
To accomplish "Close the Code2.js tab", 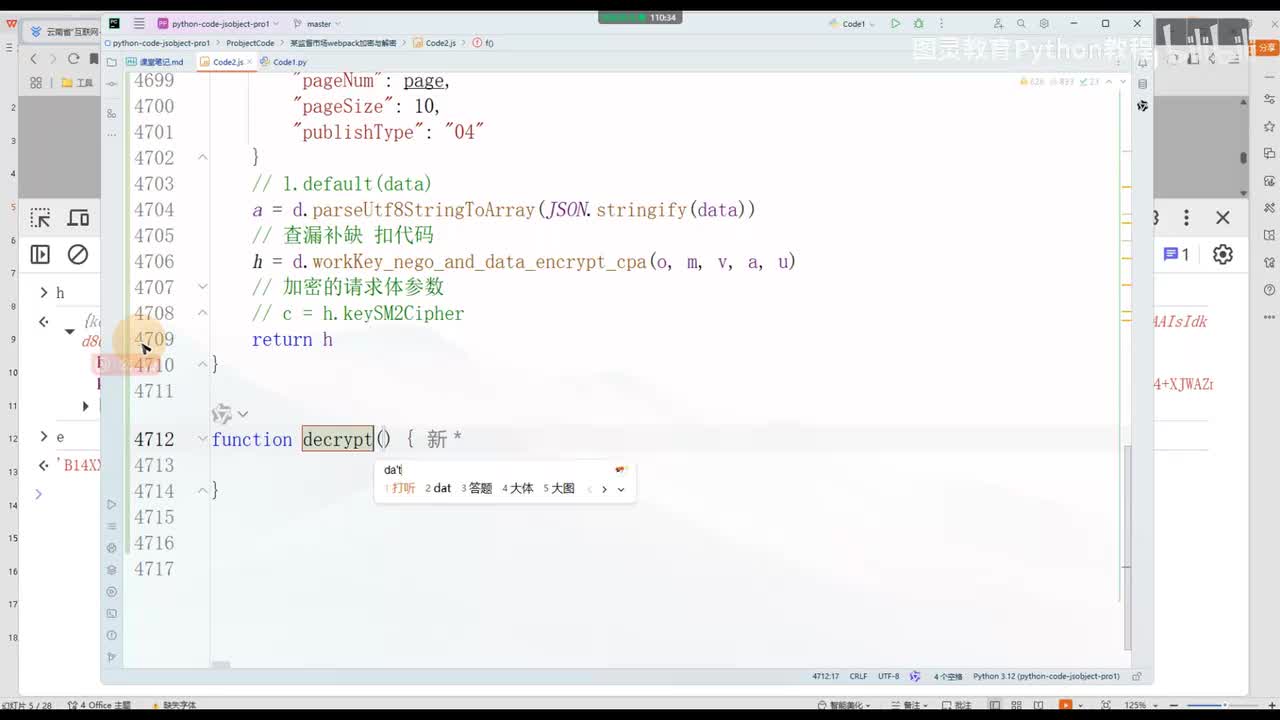I will pyautogui.click(x=249, y=62).
